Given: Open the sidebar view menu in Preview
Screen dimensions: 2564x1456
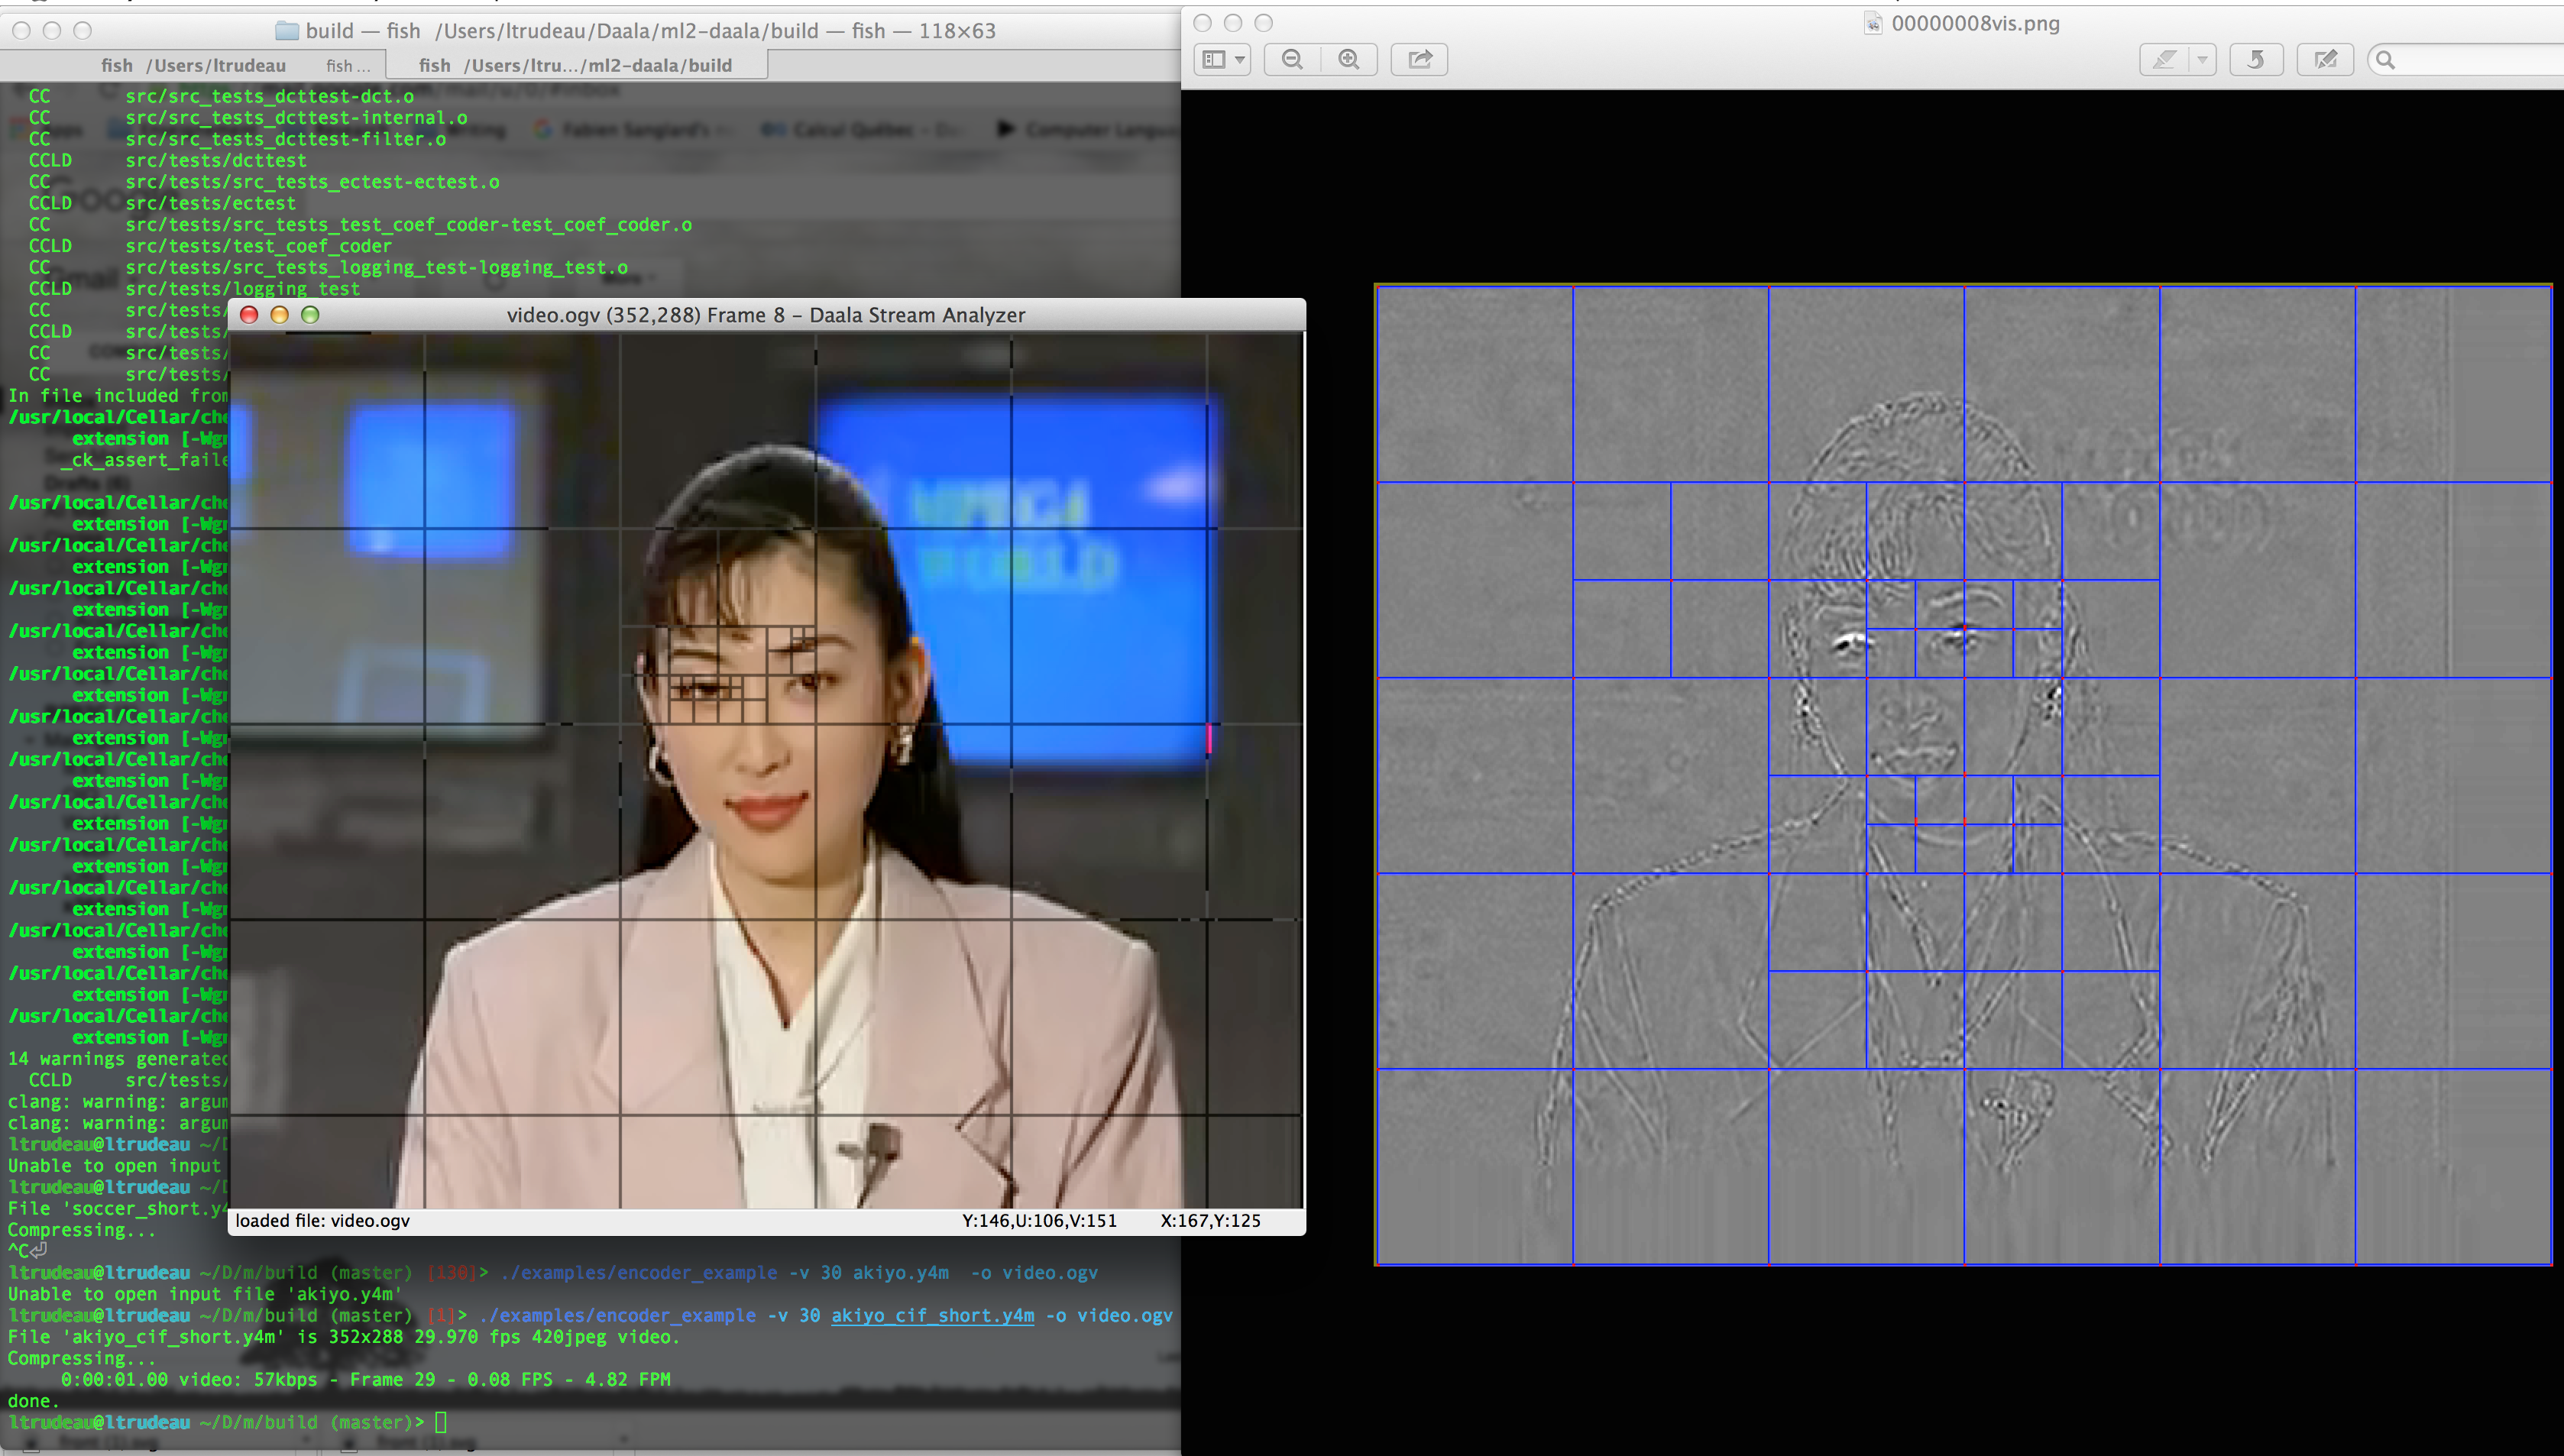Looking at the screenshot, I should 1222,59.
